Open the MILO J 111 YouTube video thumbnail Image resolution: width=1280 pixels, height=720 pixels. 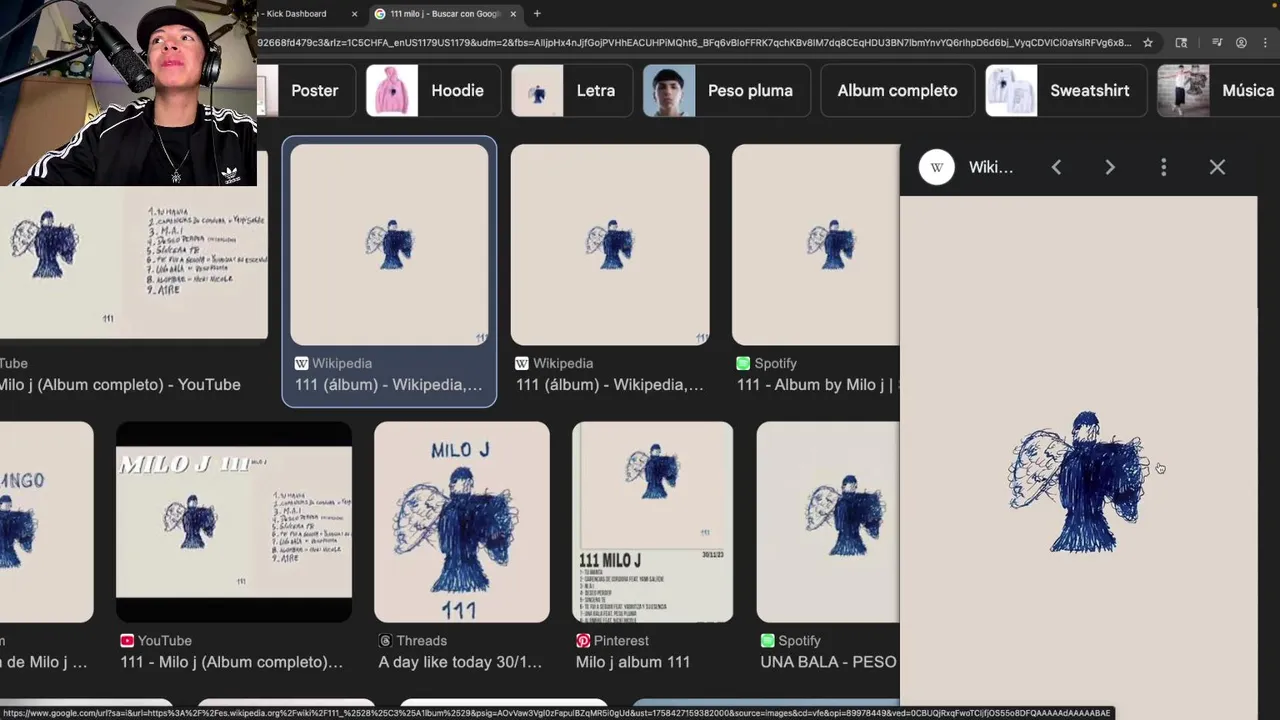[234, 522]
